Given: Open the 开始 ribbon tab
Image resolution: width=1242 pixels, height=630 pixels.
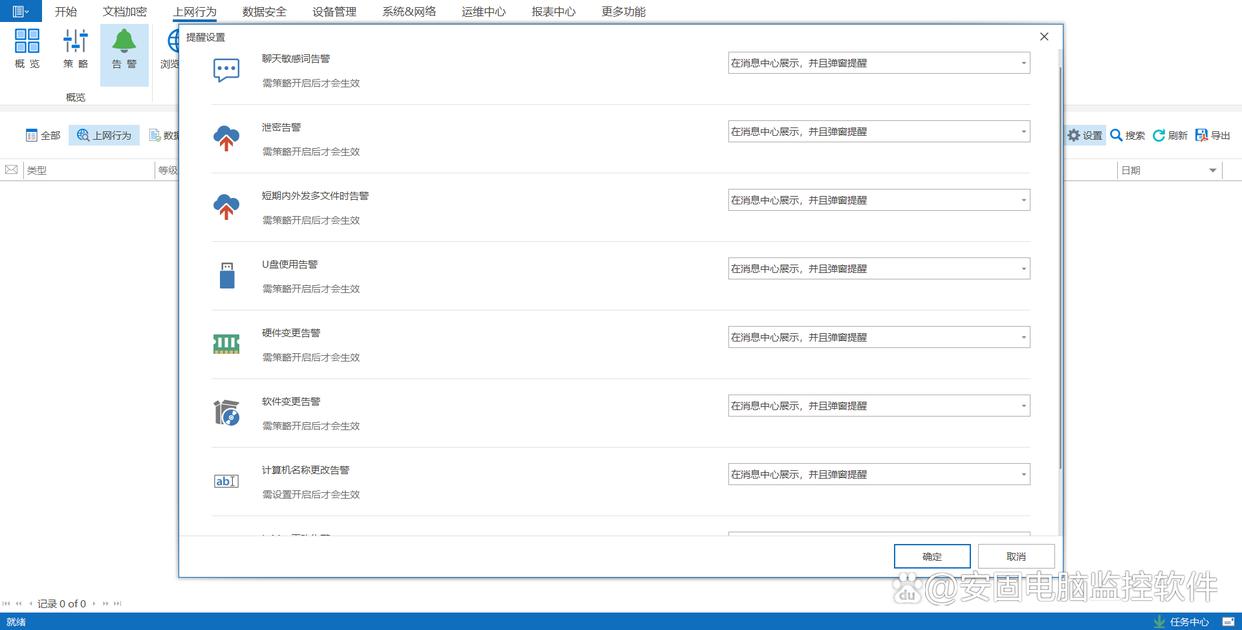Looking at the screenshot, I should coord(66,12).
